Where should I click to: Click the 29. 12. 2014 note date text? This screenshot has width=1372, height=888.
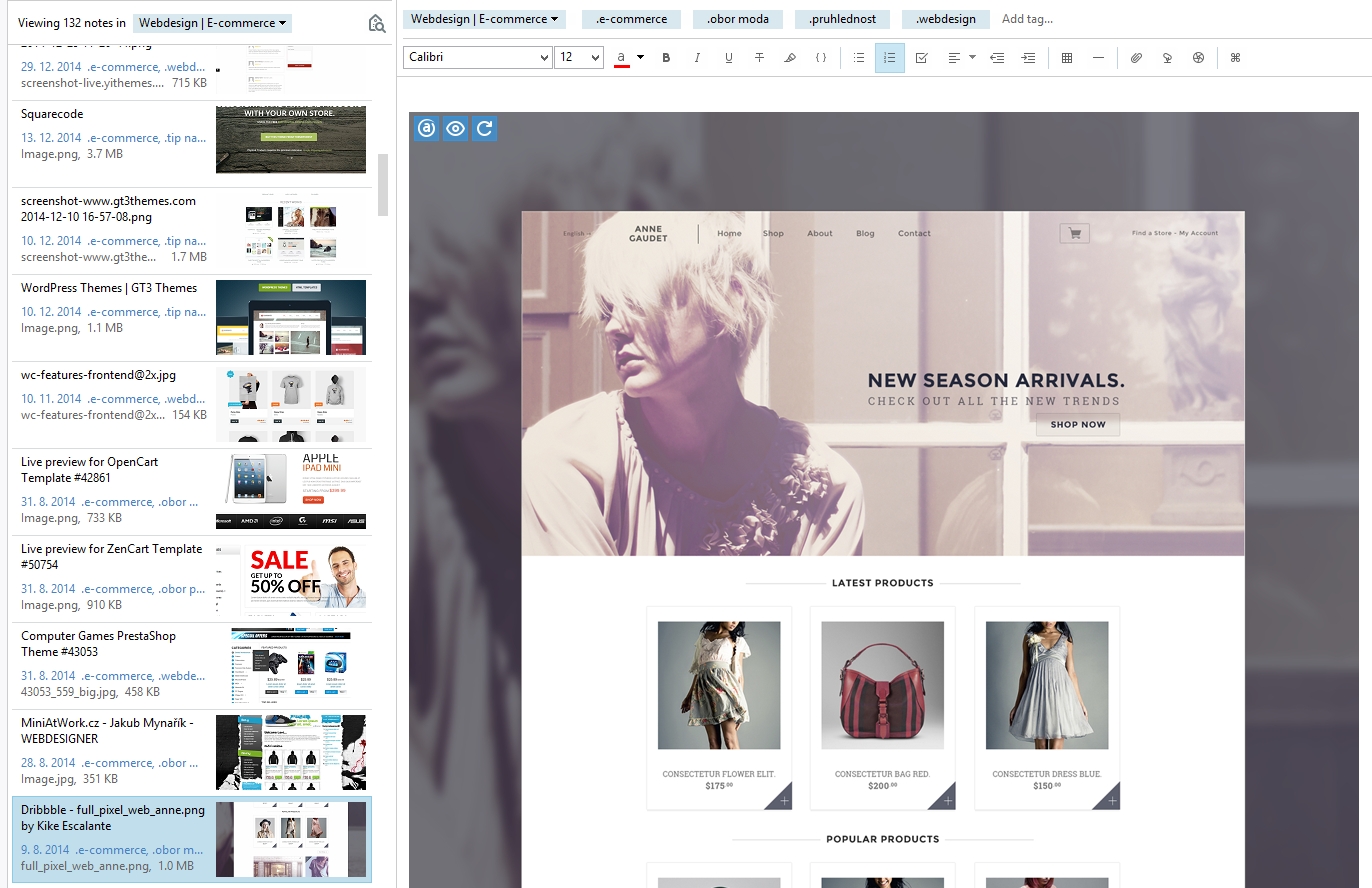coord(51,67)
